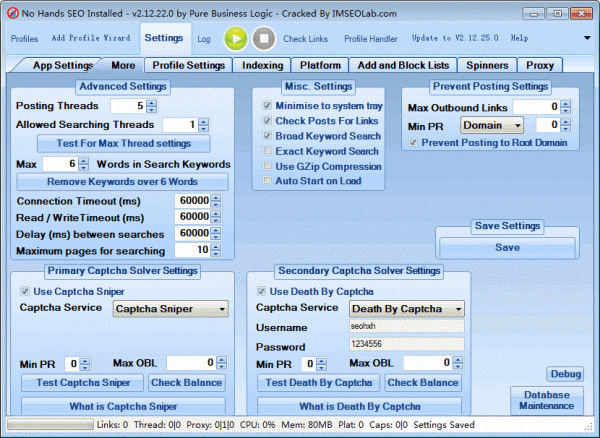
Task: Click the grey Stop button
Action: pos(263,38)
